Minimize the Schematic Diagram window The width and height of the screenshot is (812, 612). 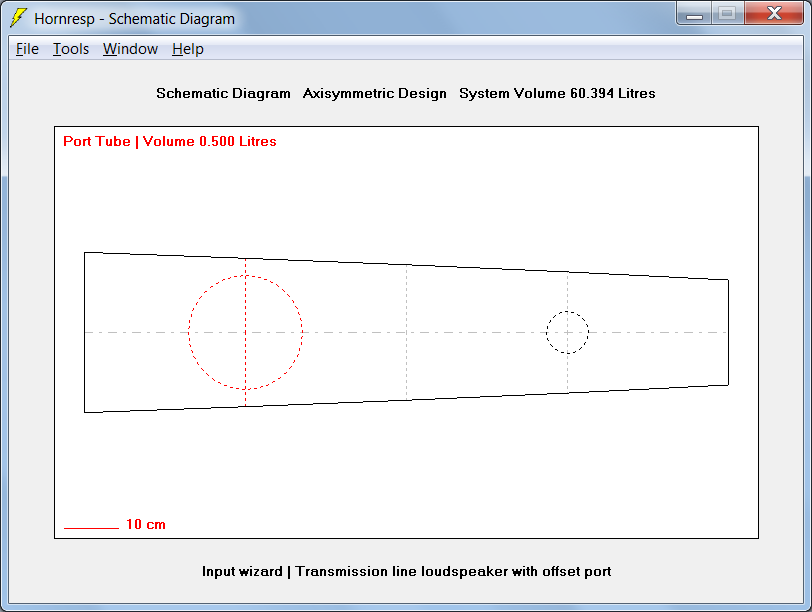(x=694, y=13)
